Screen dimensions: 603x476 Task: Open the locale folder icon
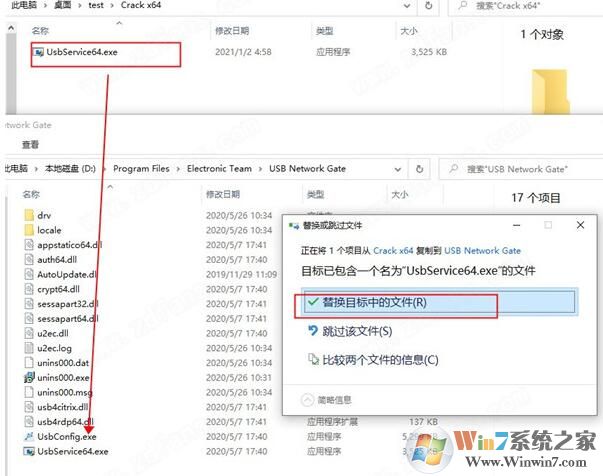tap(29, 230)
